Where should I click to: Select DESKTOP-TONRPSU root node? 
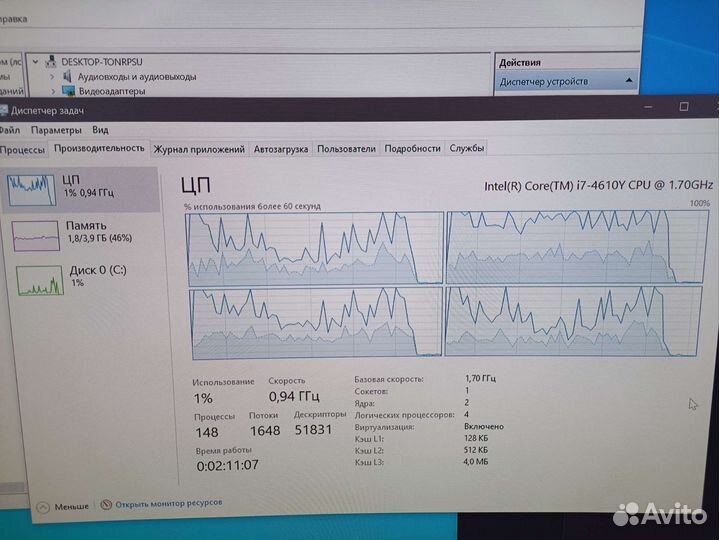(x=102, y=61)
